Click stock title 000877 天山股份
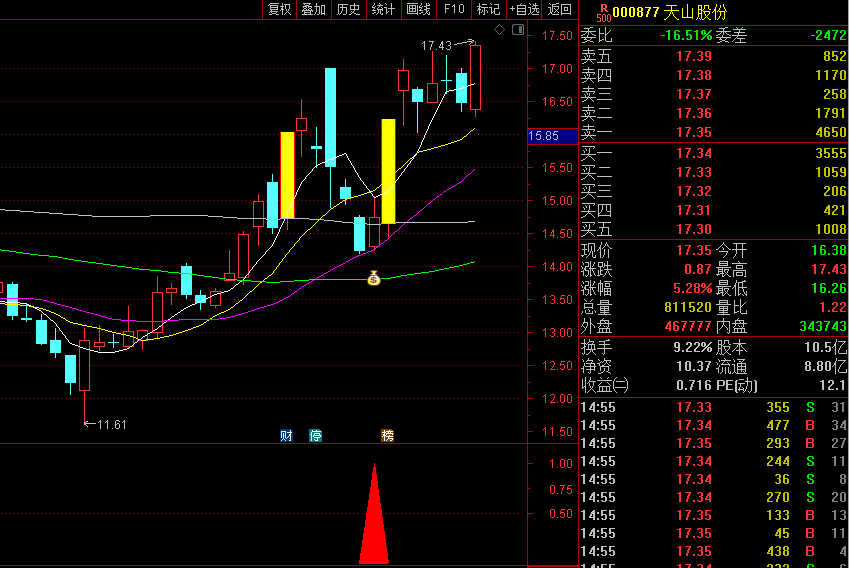Viewport: 850px width, 568px height. [669, 12]
